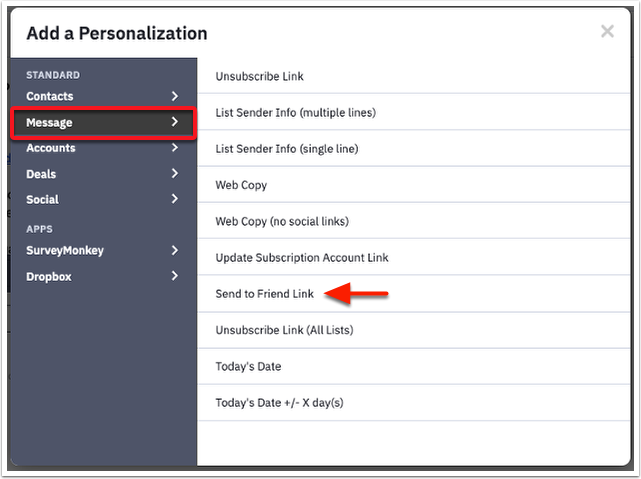Pick Web Copy (no social links)

[x=282, y=221]
